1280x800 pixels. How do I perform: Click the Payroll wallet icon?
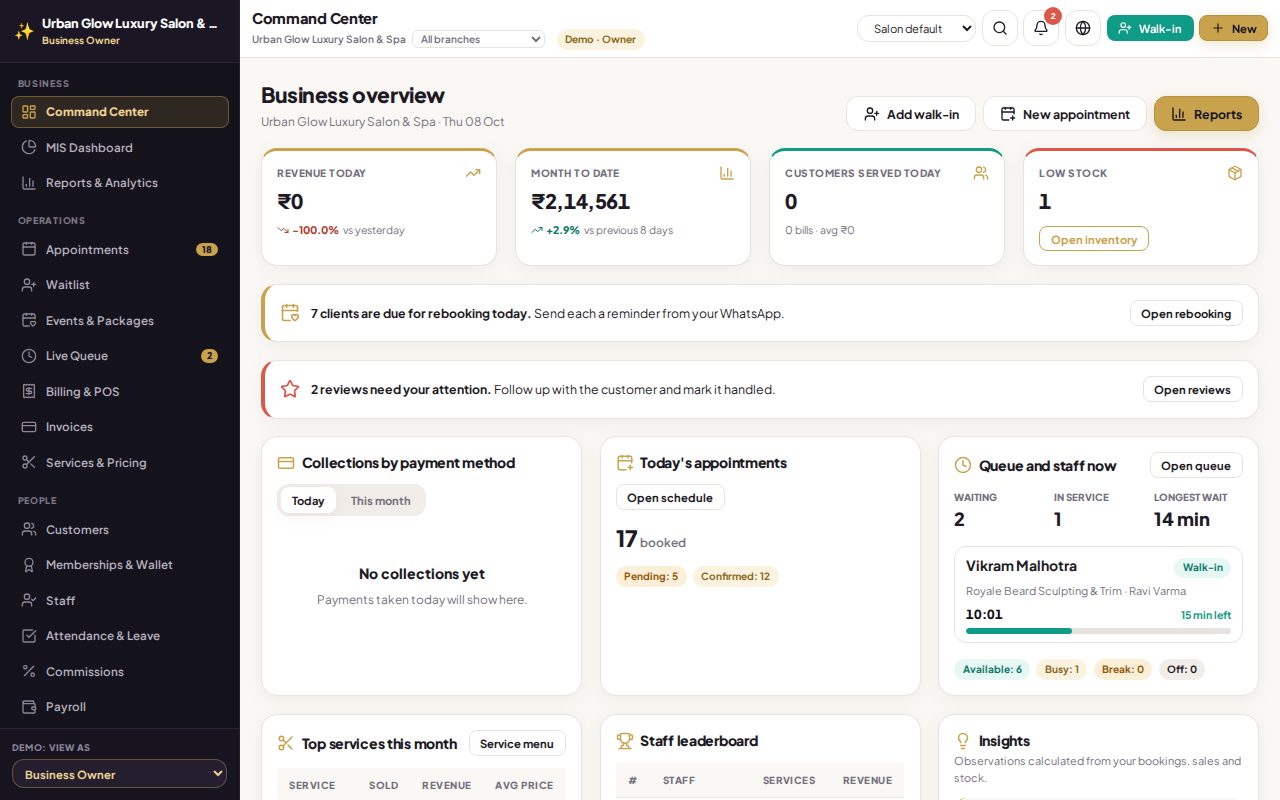tap(29, 707)
